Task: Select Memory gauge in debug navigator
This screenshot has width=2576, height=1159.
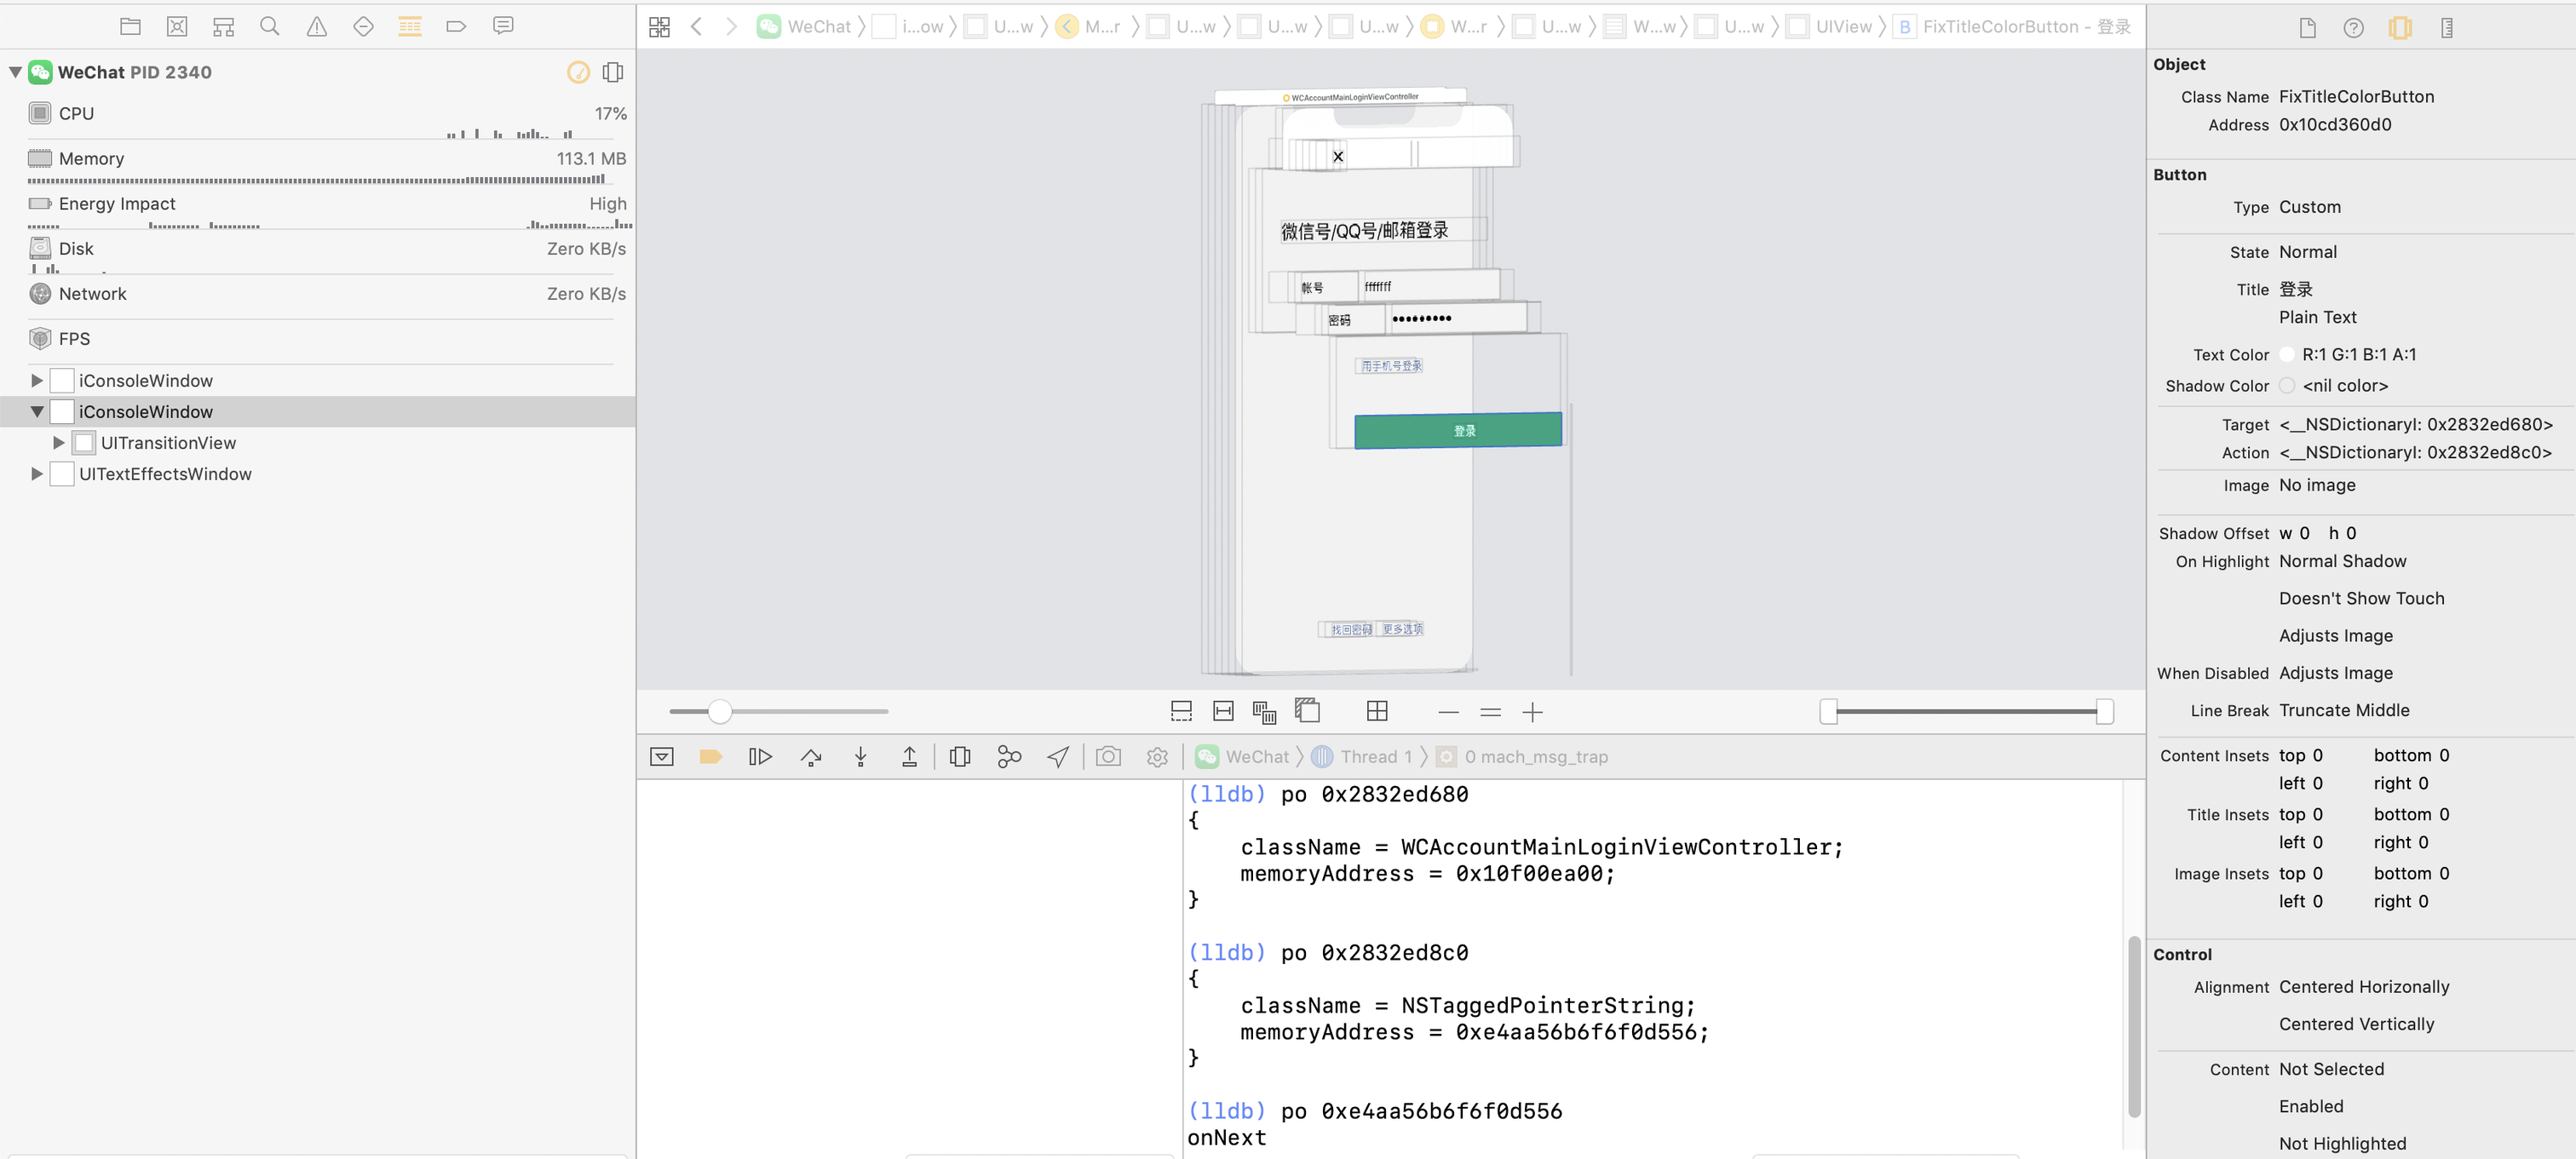Action: 91,159
